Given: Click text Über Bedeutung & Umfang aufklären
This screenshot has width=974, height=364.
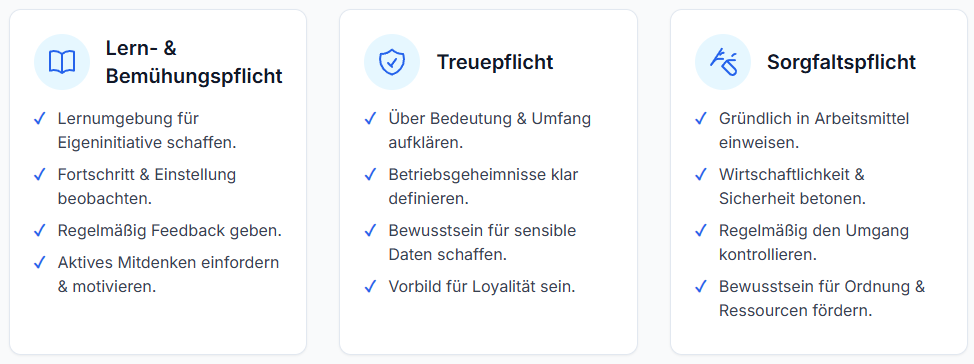Looking at the screenshot, I should point(489,130).
